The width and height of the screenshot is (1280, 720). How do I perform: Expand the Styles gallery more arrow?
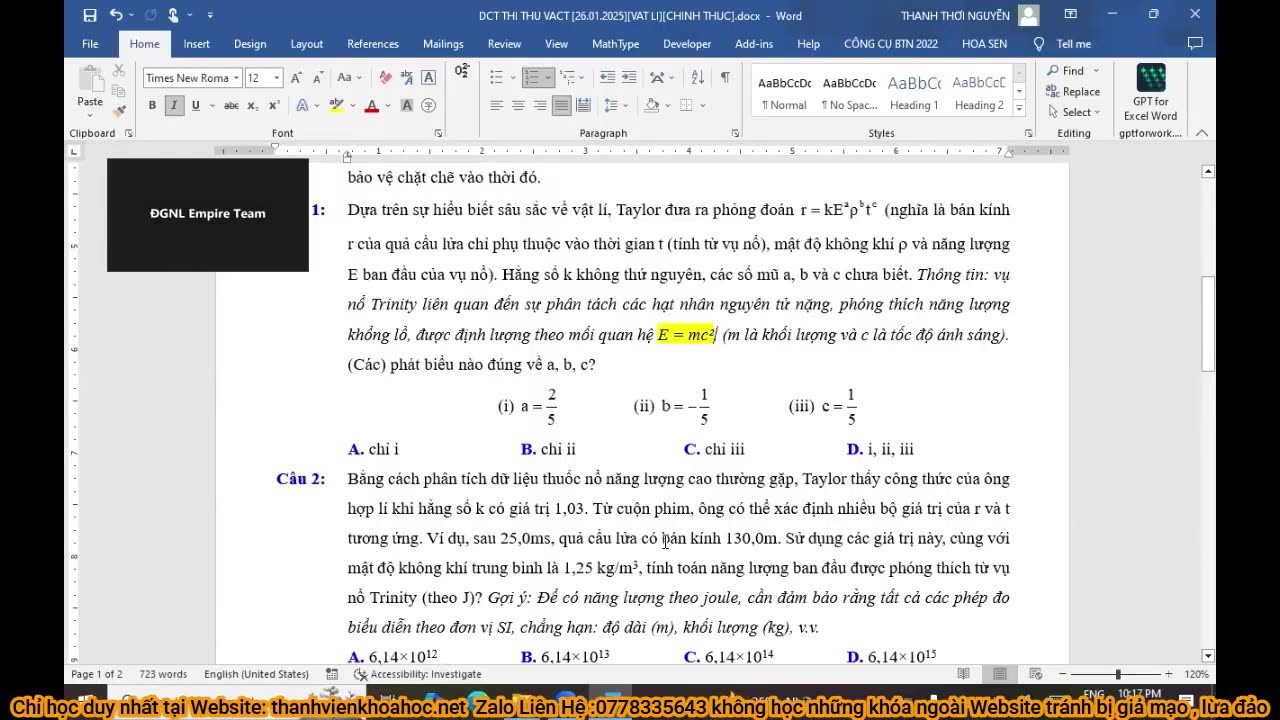[1019, 107]
